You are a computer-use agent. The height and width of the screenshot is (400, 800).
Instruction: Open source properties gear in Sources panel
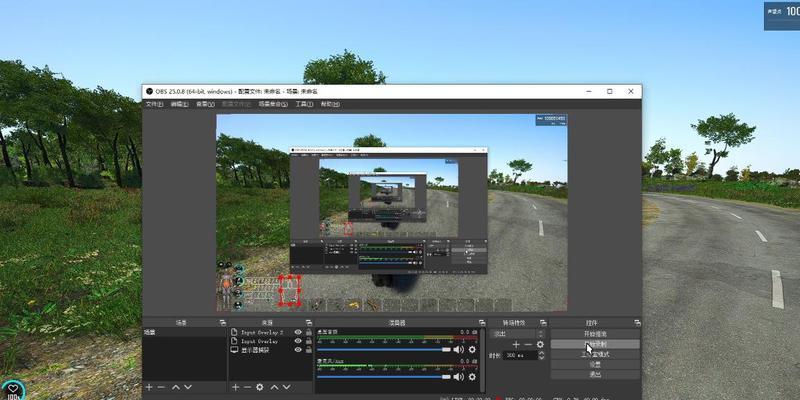coord(260,387)
